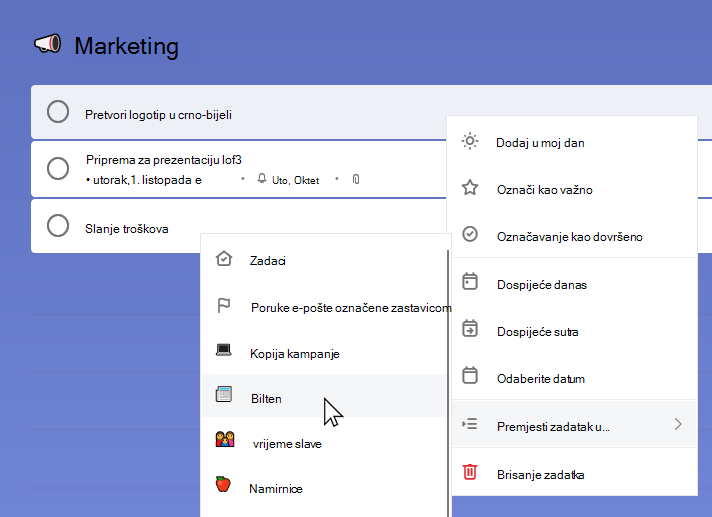Open 'Premjesti zadatak u...' submenu
This screenshot has width=712, height=517.
tap(574, 425)
